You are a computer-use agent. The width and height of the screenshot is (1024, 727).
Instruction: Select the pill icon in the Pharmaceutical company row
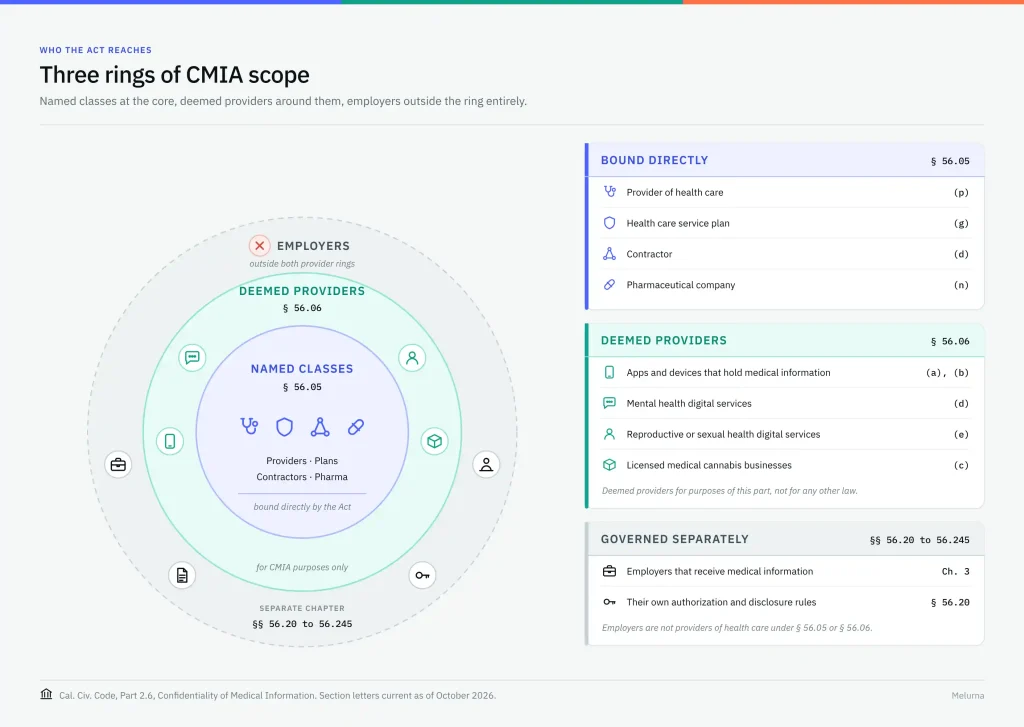pos(609,285)
